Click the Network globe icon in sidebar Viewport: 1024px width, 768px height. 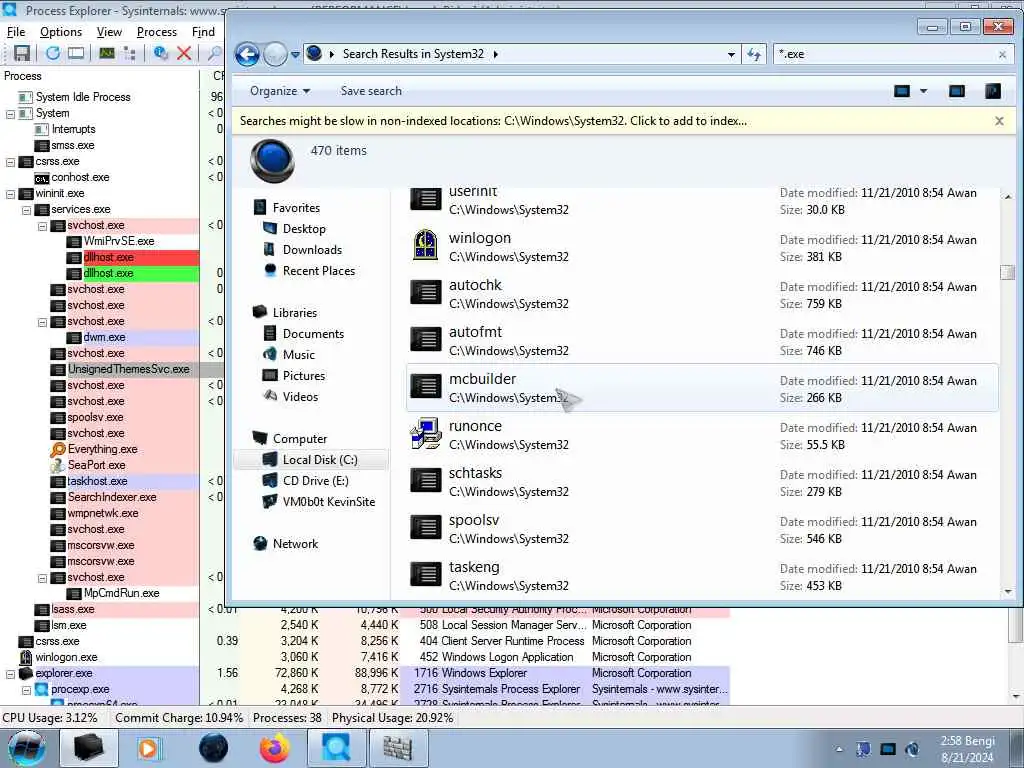click(x=261, y=543)
